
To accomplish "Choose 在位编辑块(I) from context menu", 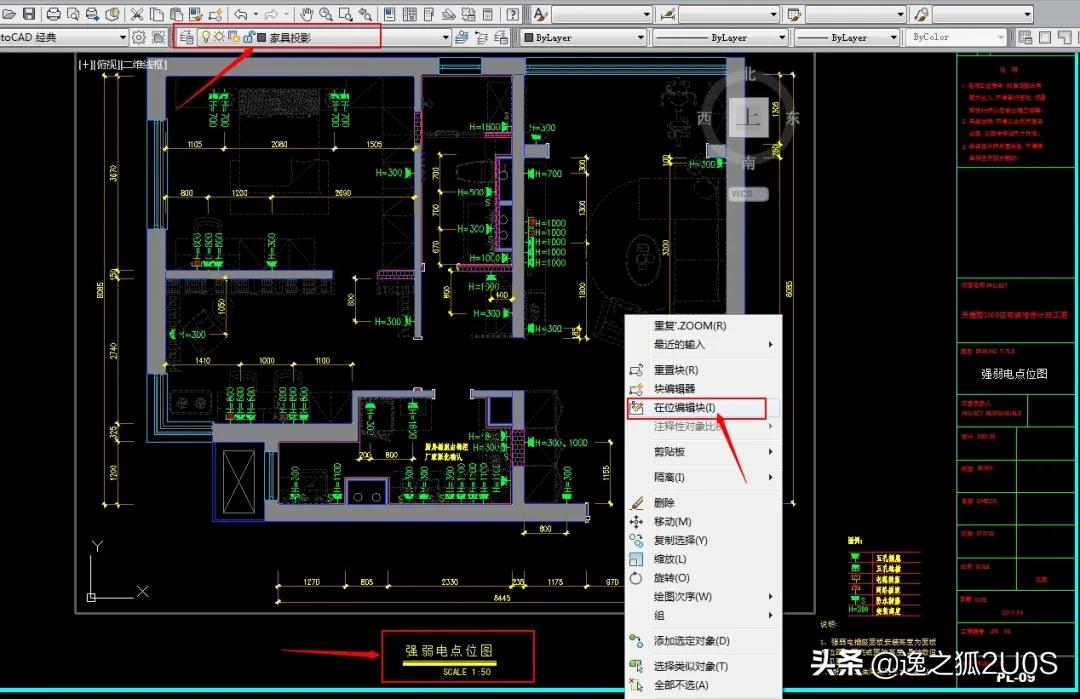I will [x=684, y=407].
